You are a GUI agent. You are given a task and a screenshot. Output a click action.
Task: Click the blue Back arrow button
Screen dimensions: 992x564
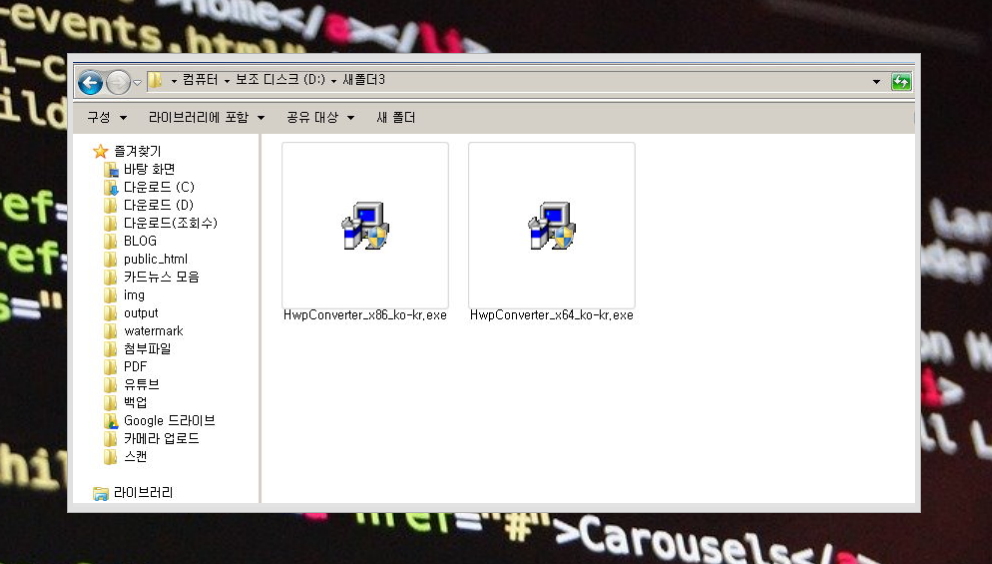coord(90,82)
